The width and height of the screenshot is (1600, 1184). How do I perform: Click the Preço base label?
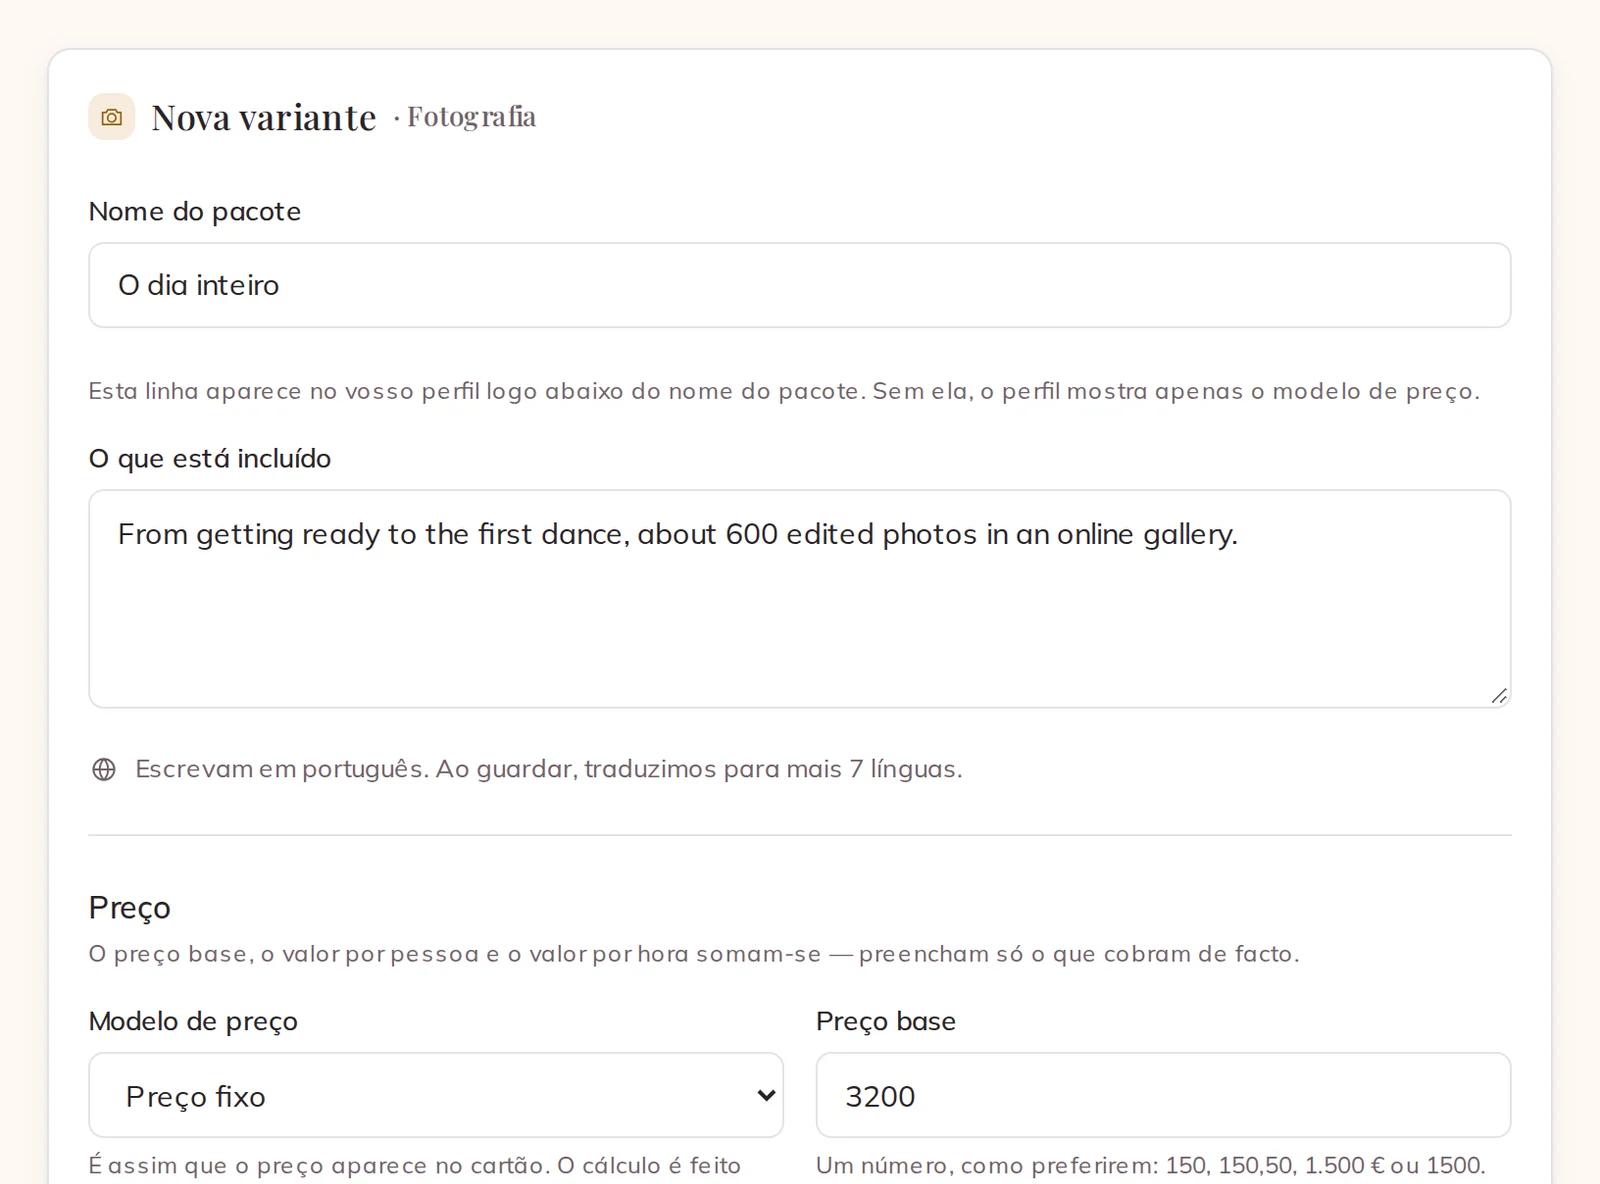point(886,1021)
